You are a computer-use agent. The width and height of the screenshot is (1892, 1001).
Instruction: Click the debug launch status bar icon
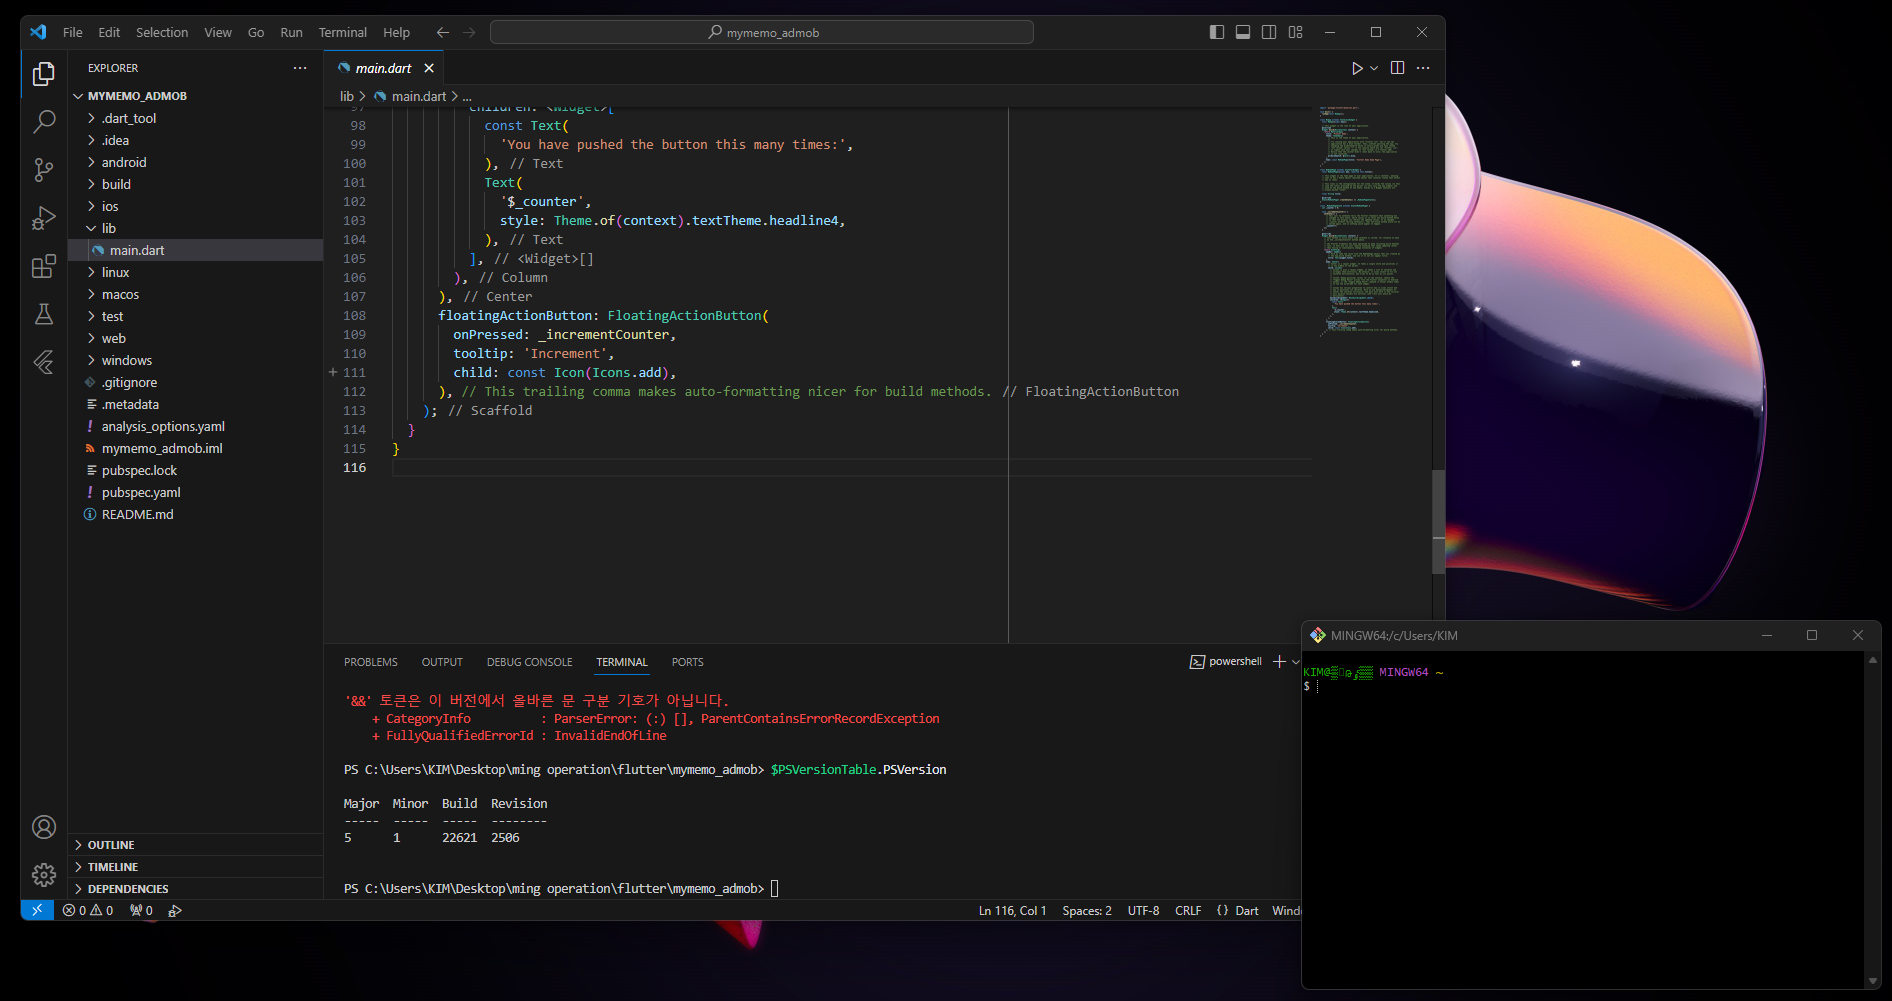click(175, 910)
